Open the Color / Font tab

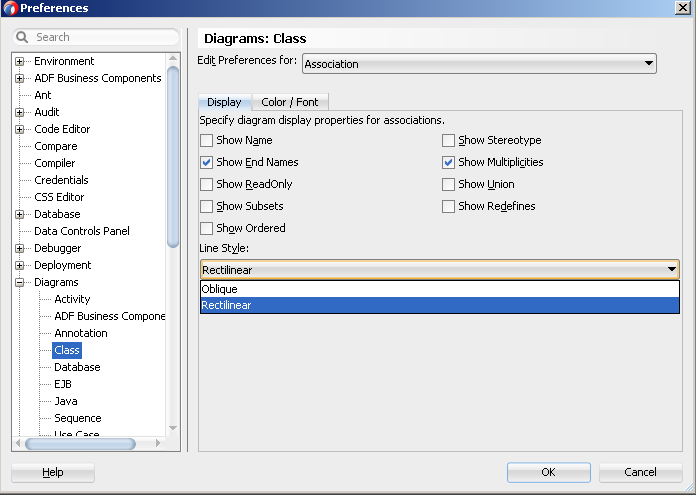click(x=290, y=102)
